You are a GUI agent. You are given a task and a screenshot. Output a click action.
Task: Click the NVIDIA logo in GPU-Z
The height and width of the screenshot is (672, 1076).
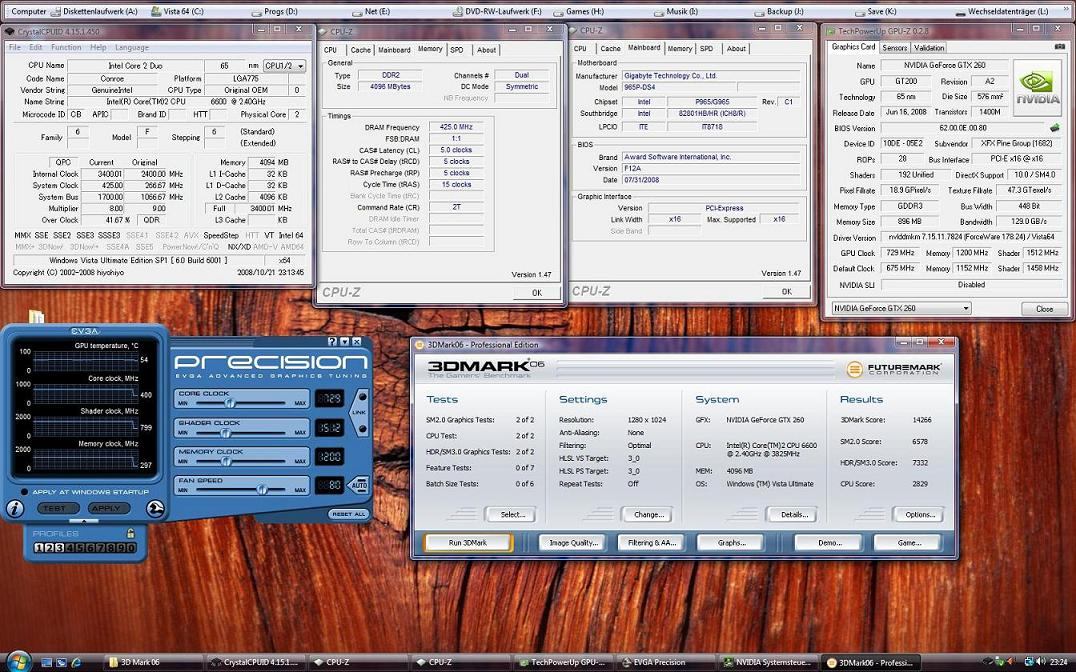tap(1038, 86)
